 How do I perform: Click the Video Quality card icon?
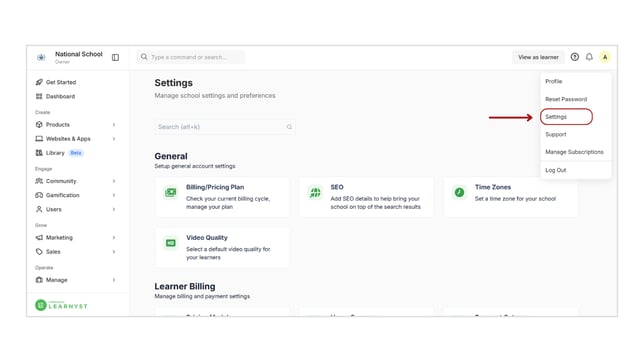coord(170,243)
